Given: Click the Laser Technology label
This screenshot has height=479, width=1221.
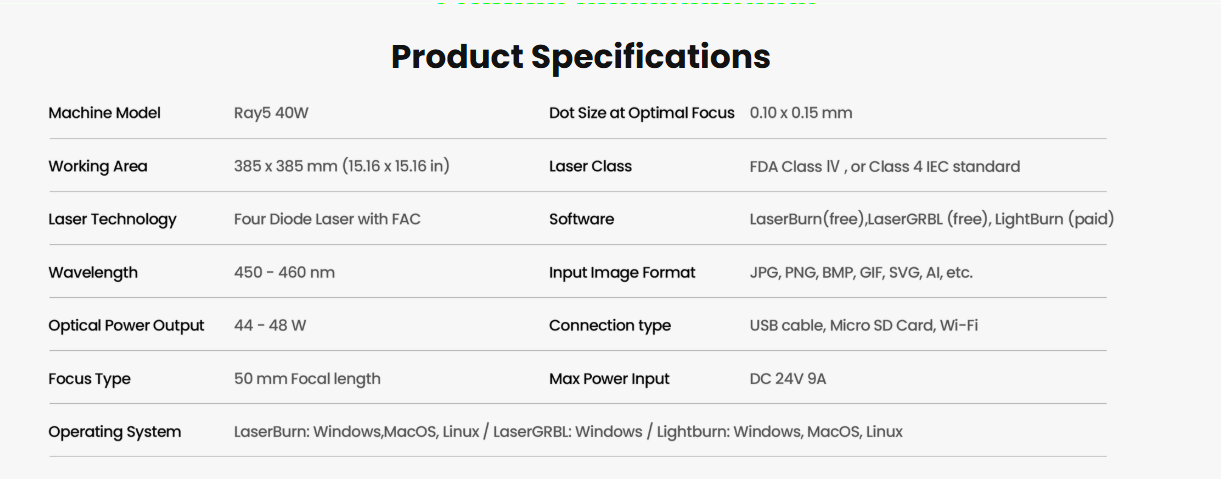Looking at the screenshot, I should click(112, 219).
